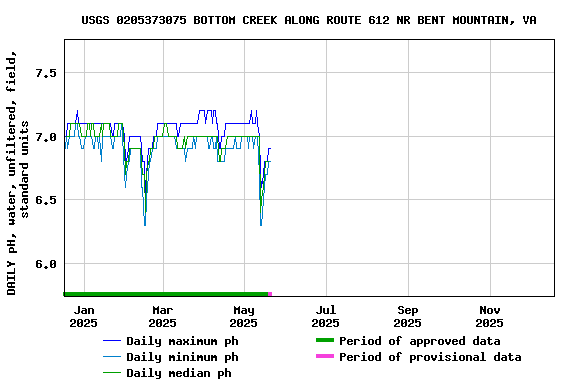Click the Sep 2025 x-axis label
The image size is (576, 384).
[408, 317]
